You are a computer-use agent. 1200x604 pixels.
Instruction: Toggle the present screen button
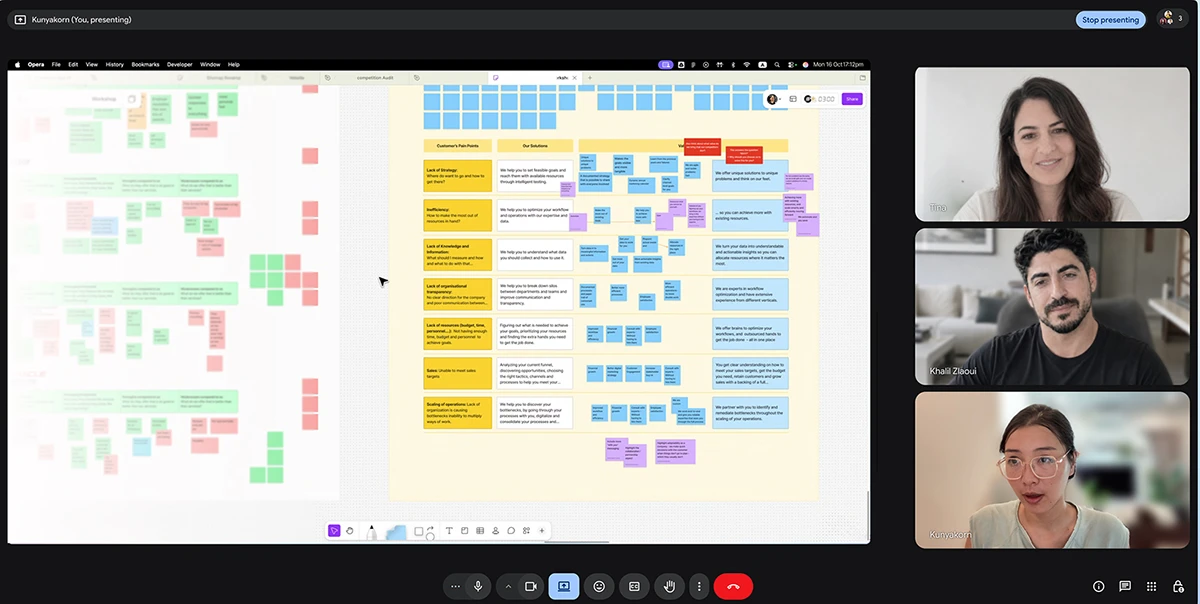coord(564,586)
